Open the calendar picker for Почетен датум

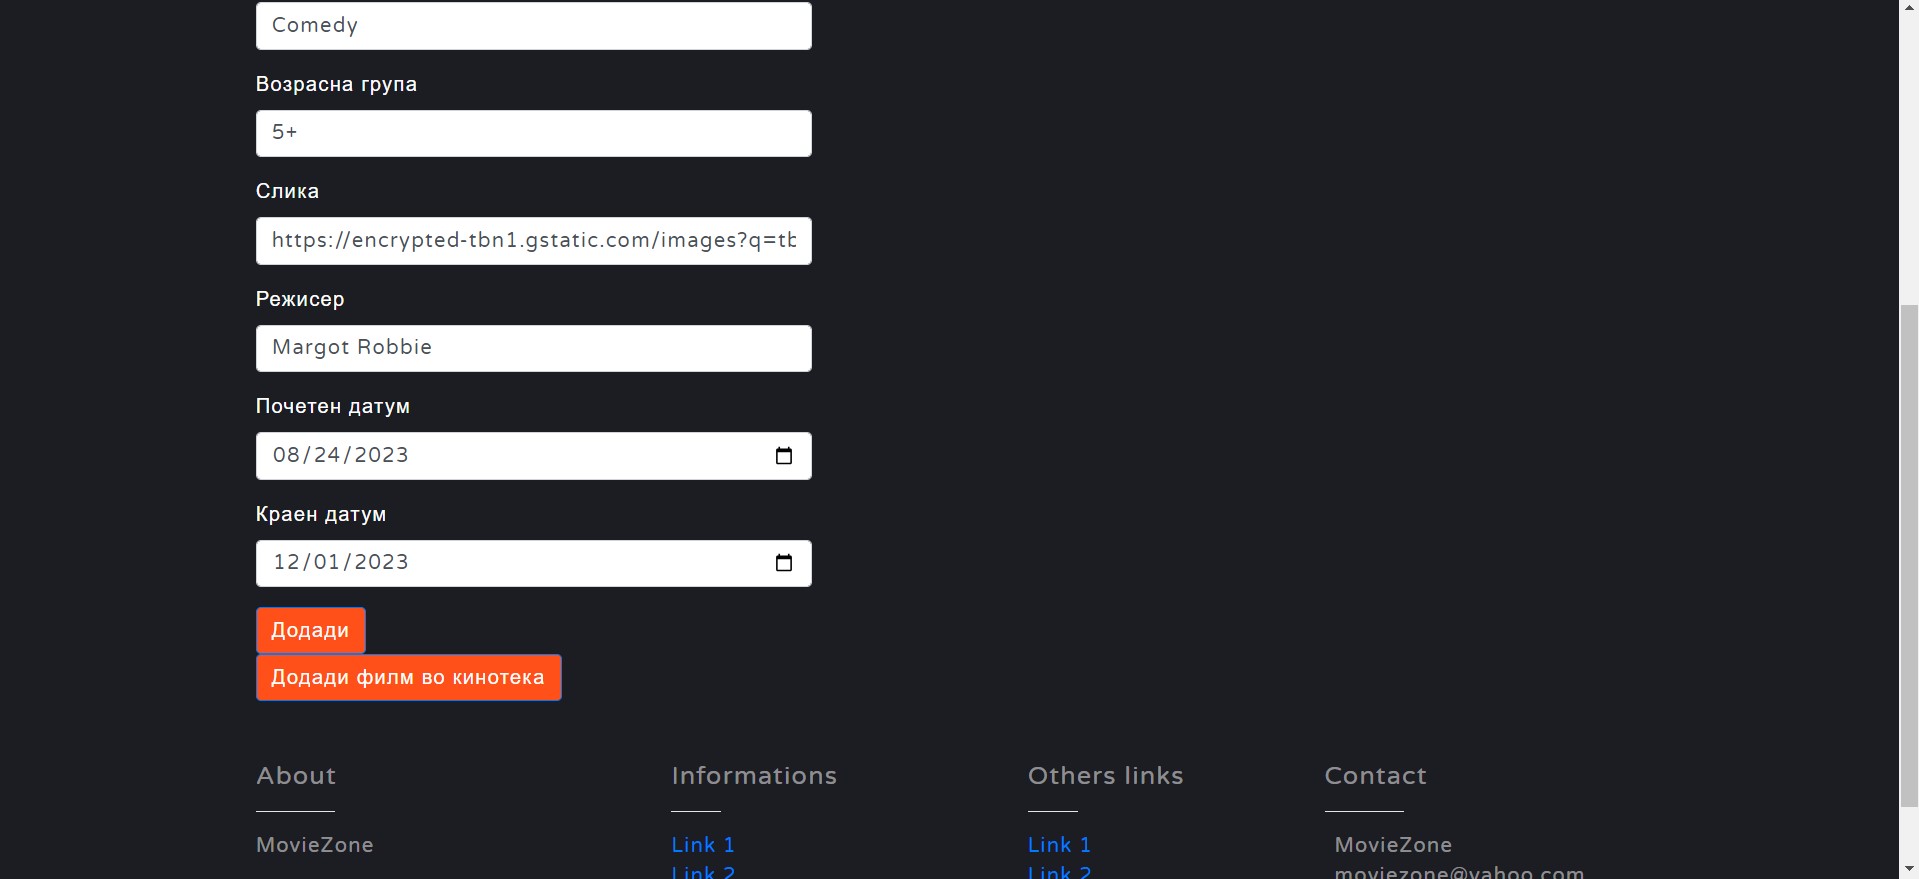pyautogui.click(x=784, y=456)
